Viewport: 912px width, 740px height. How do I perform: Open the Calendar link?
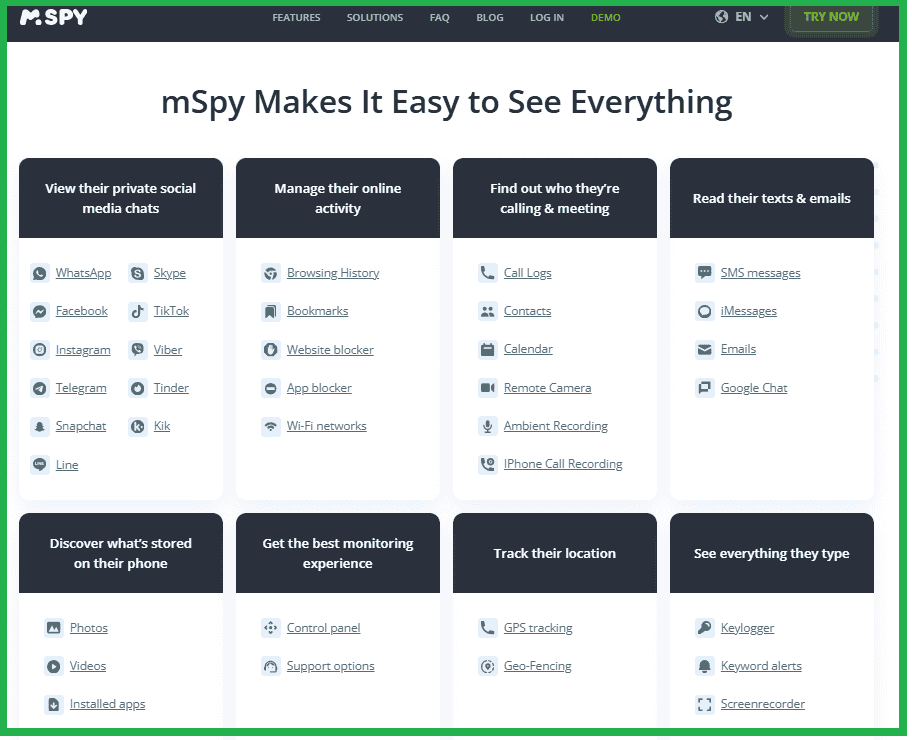tap(528, 349)
